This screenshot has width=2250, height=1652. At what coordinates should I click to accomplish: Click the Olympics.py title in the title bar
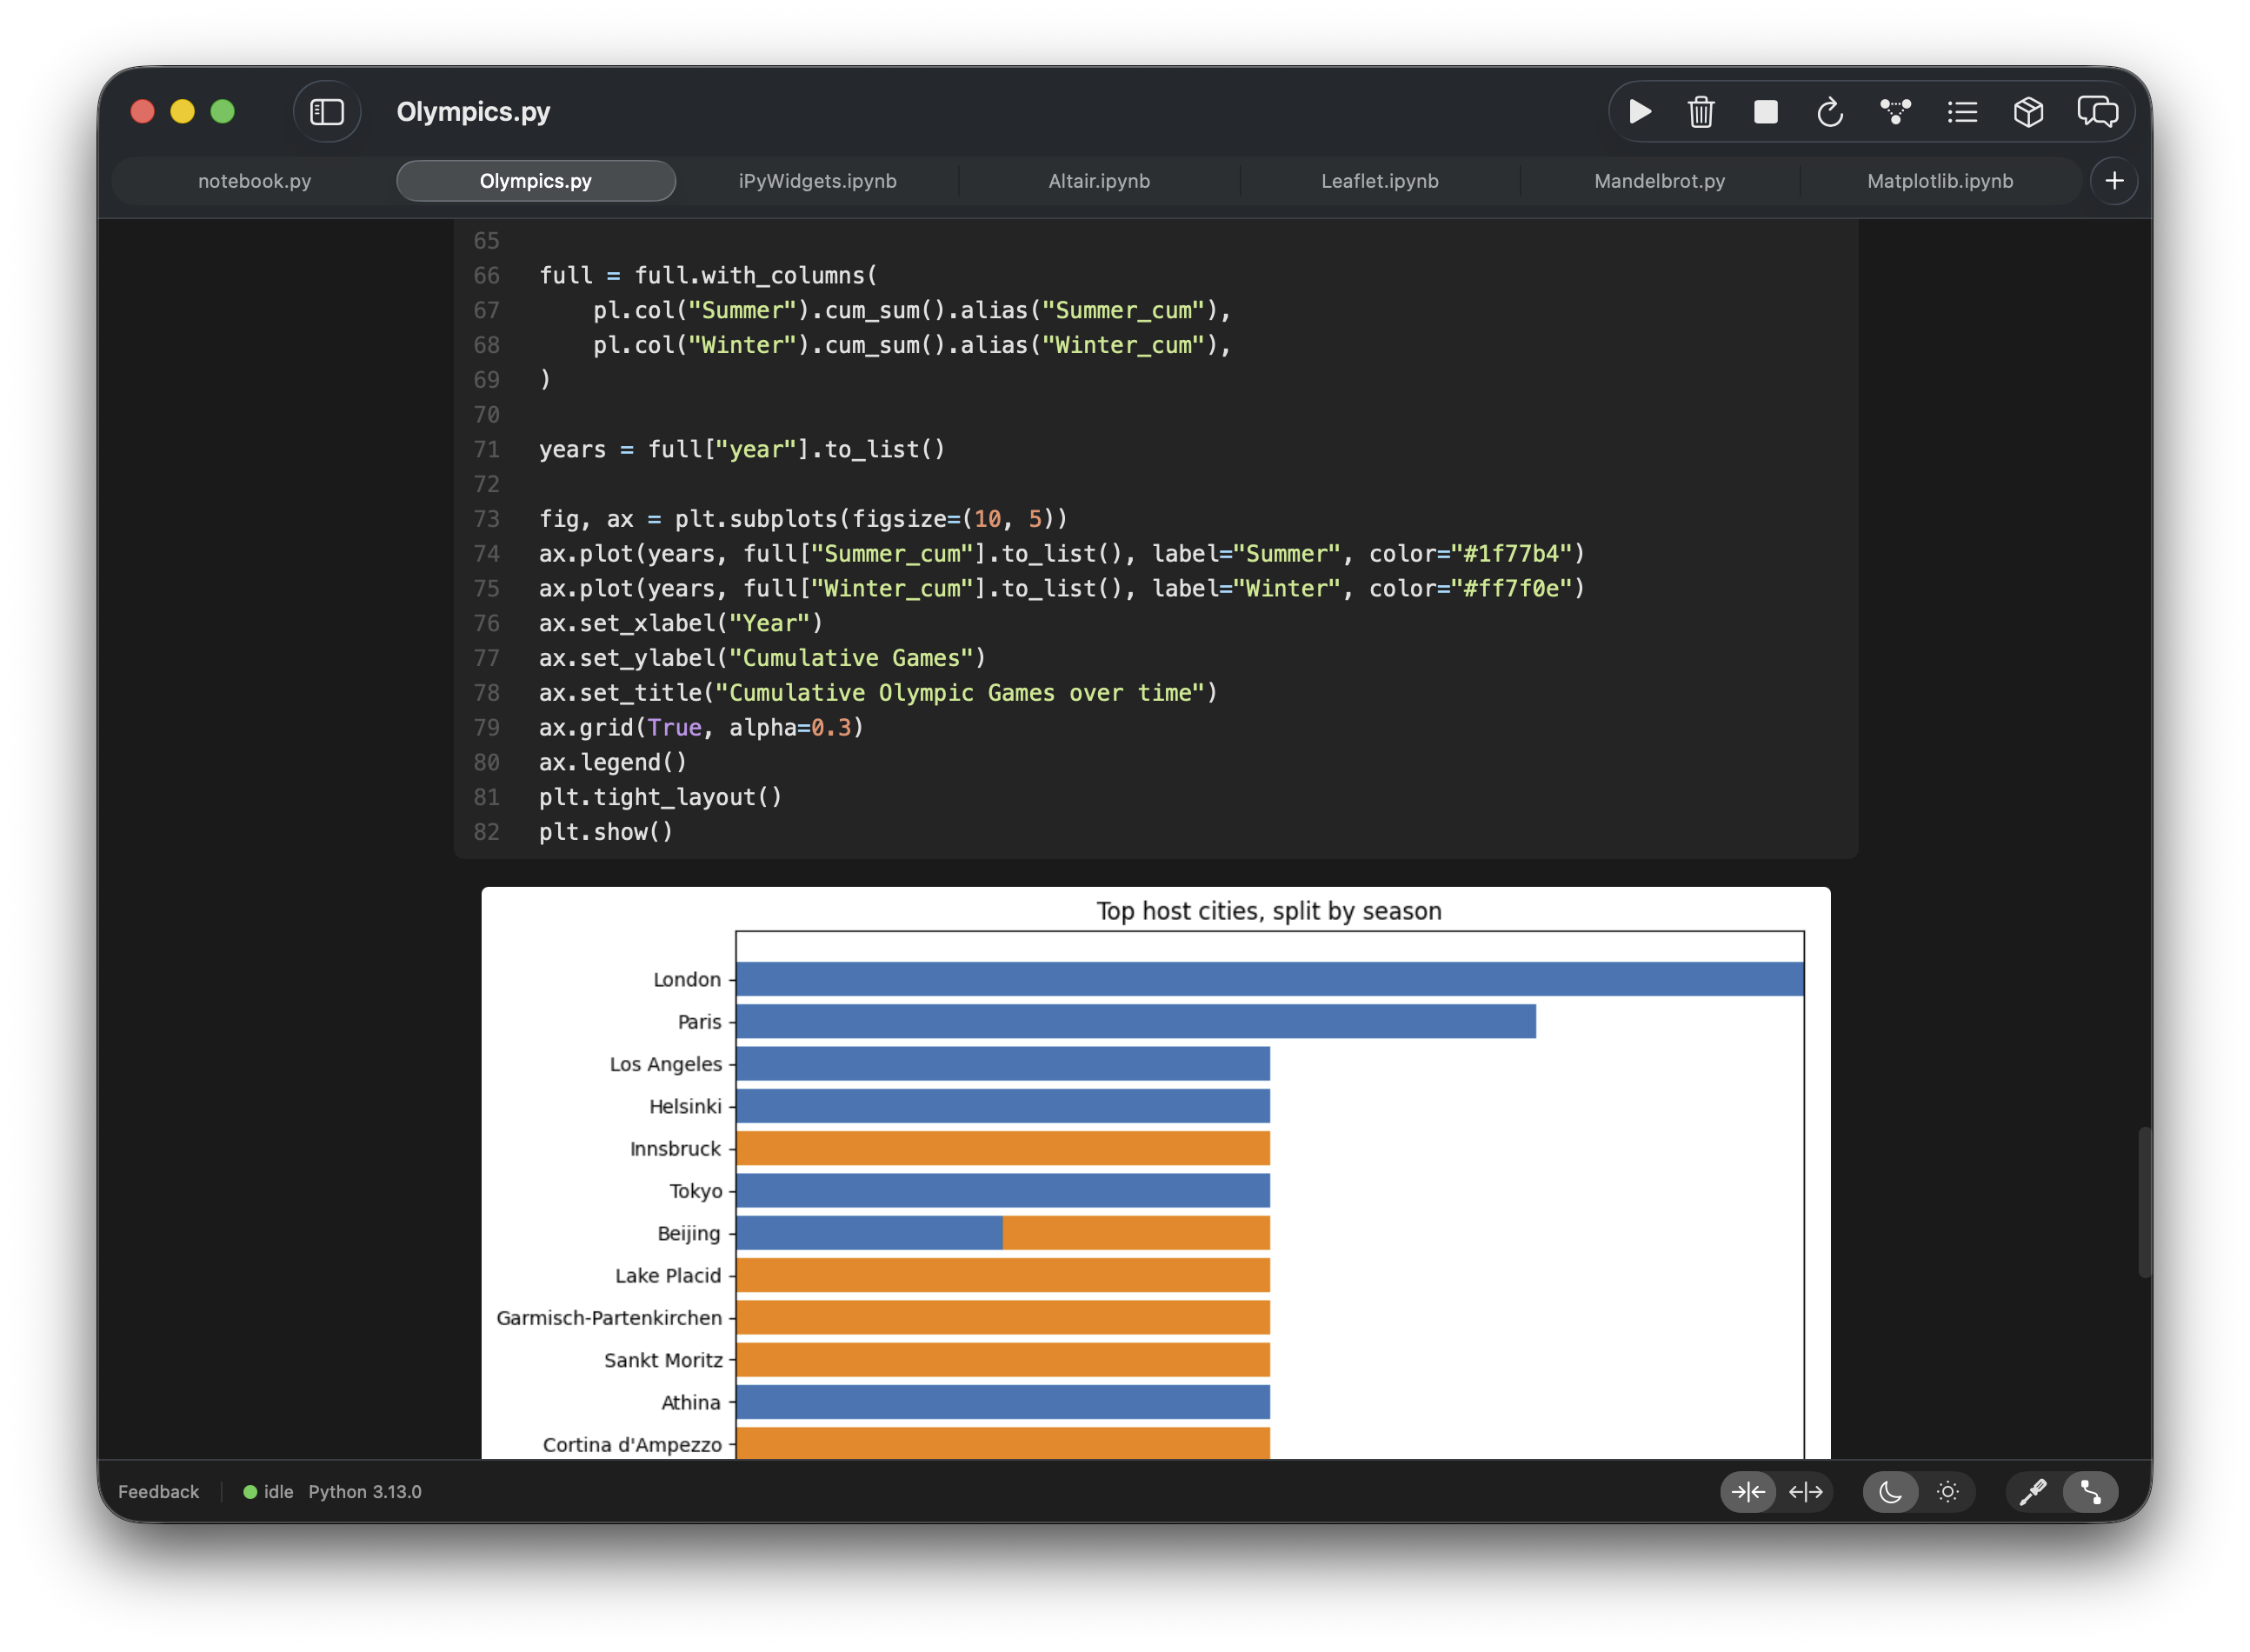473,112
